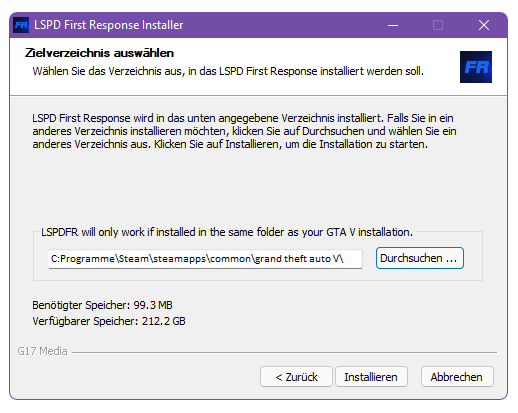Click the Benötigter Speicher 99.3 MB text
This screenshot has width=518, height=413.
(102, 305)
